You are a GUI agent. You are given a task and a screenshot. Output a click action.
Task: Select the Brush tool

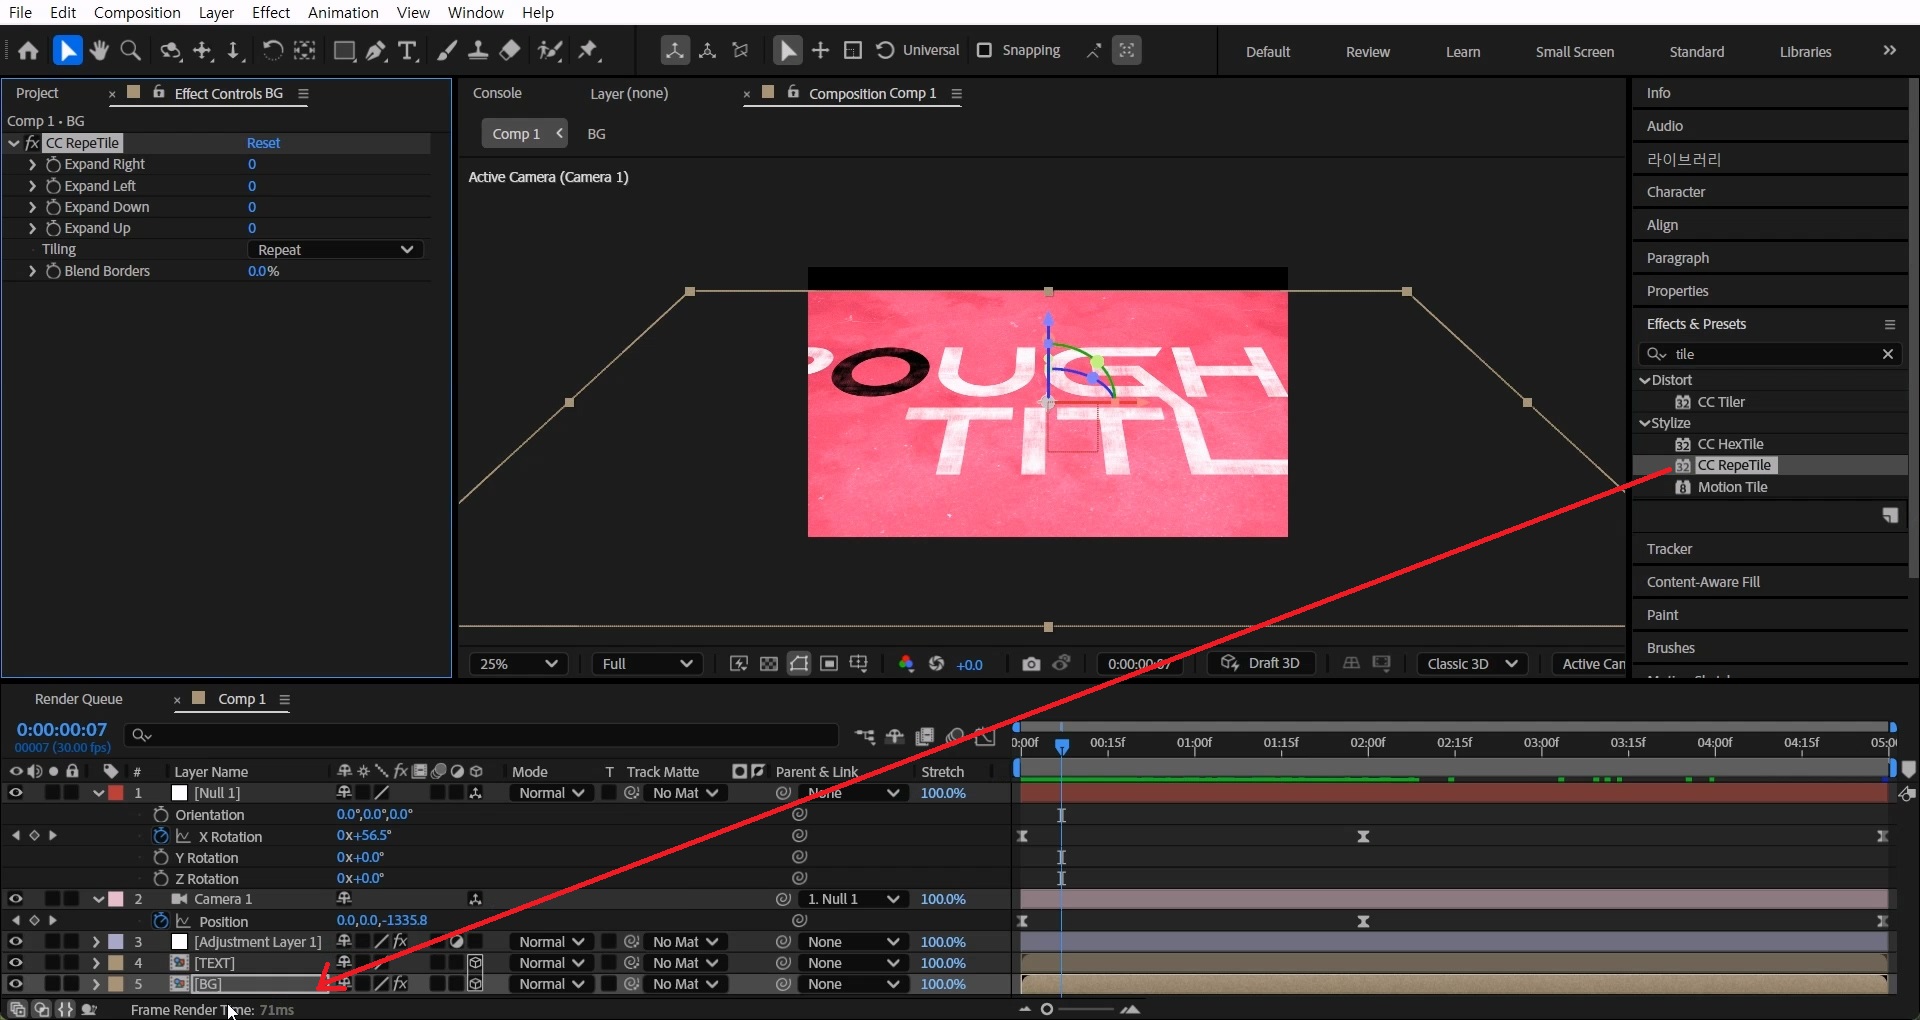point(447,51)
